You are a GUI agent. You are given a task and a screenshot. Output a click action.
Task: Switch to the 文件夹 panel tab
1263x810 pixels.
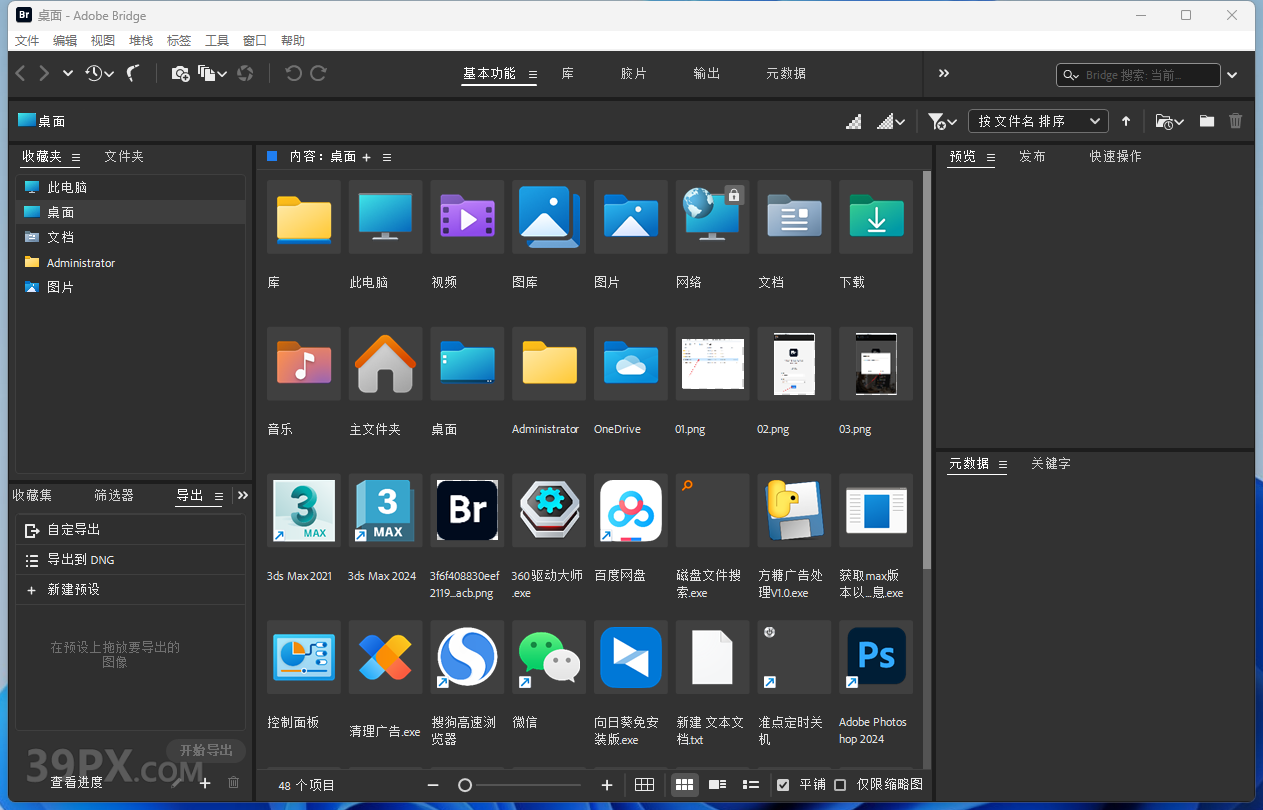pyautogui.click(x=124, y=157)
